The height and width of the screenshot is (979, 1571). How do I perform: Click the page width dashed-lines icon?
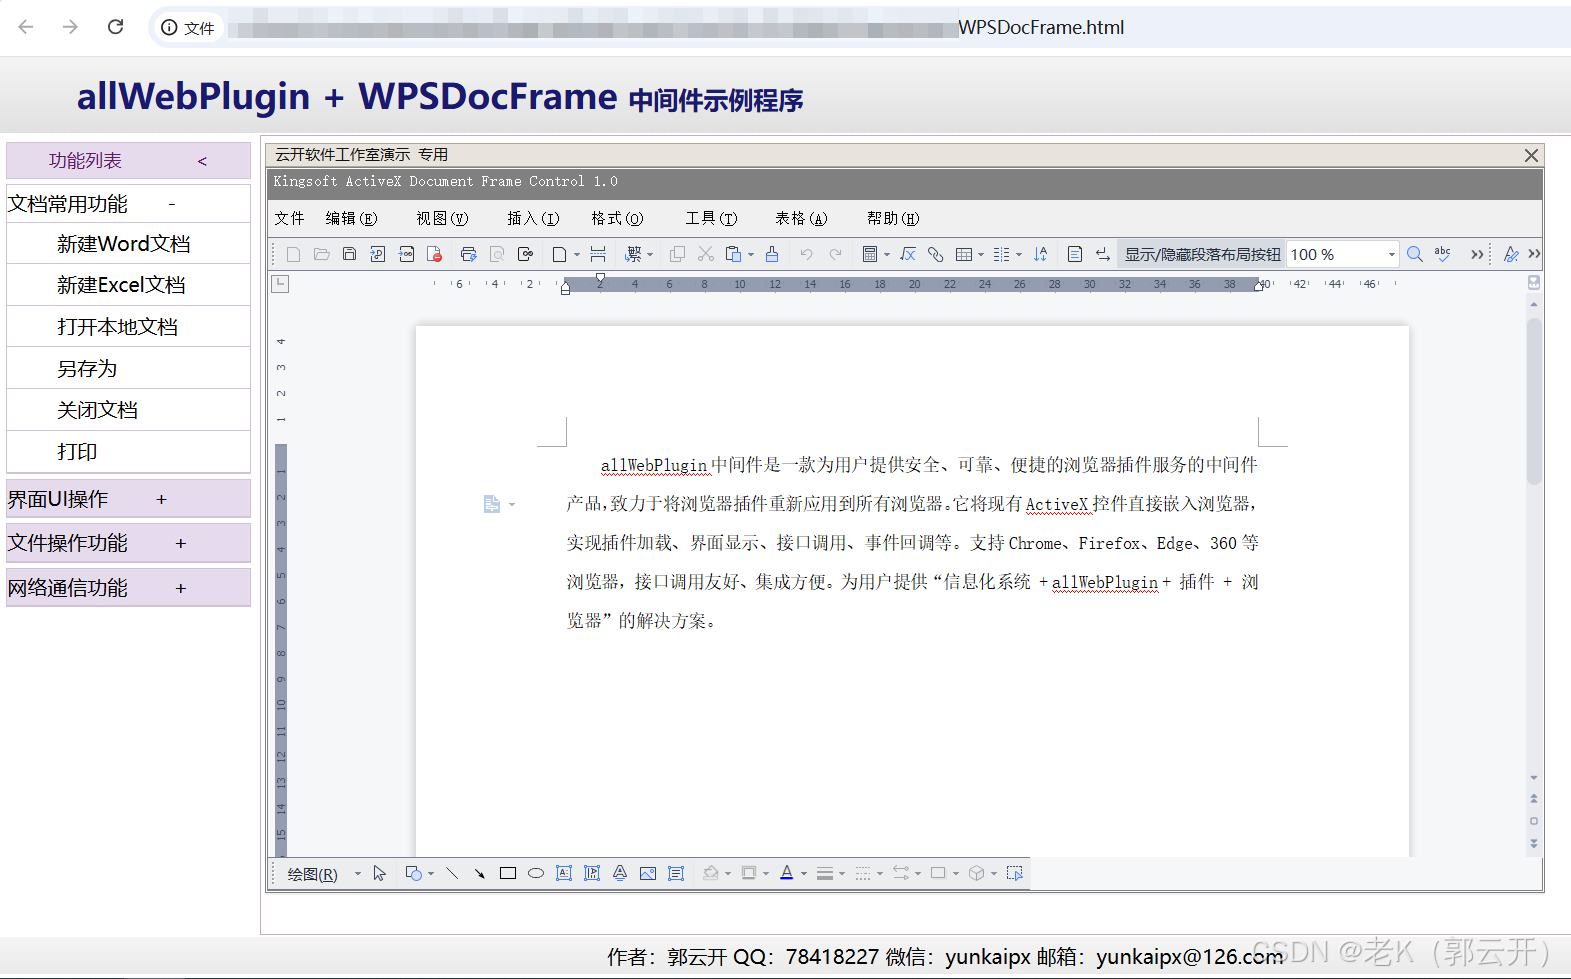tap(598, 254)
